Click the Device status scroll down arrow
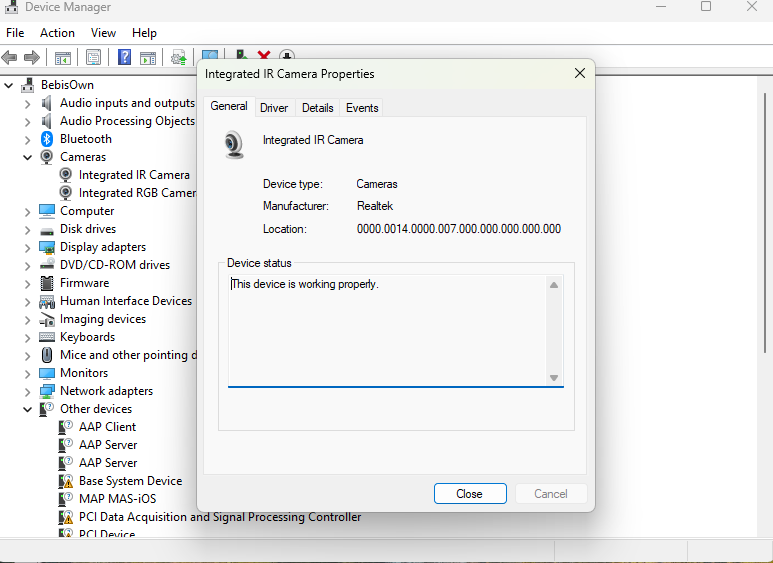This screenshot has width=773, height=563. click(554, 378)
